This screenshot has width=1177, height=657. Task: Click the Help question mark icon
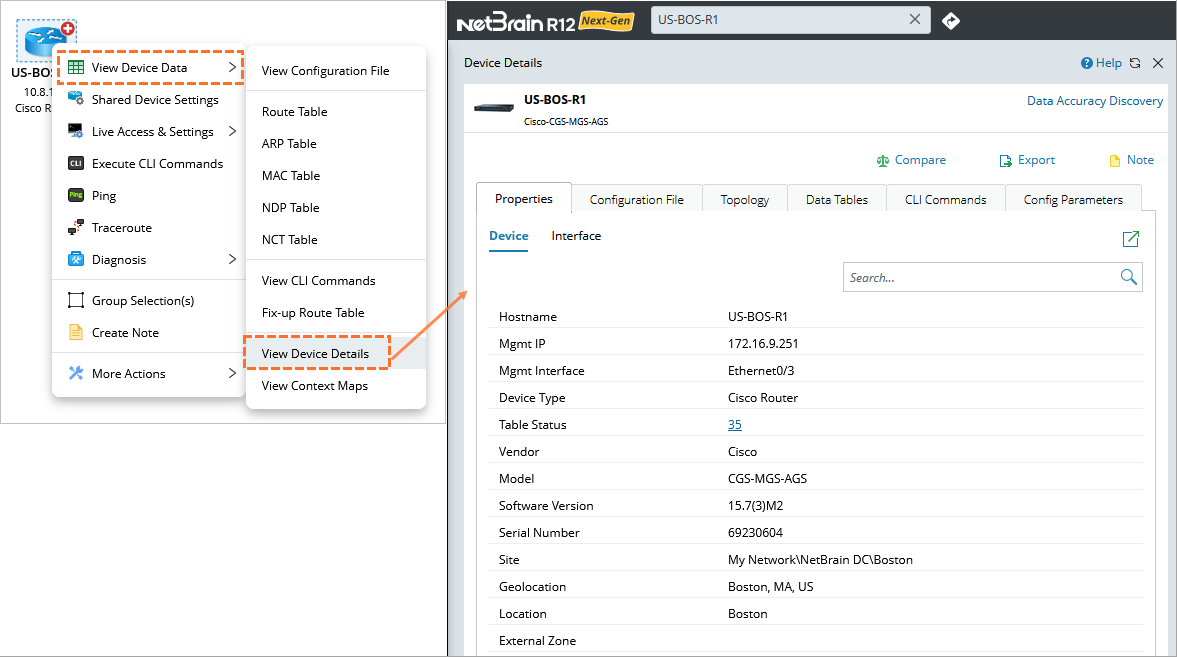point(1086,63)
